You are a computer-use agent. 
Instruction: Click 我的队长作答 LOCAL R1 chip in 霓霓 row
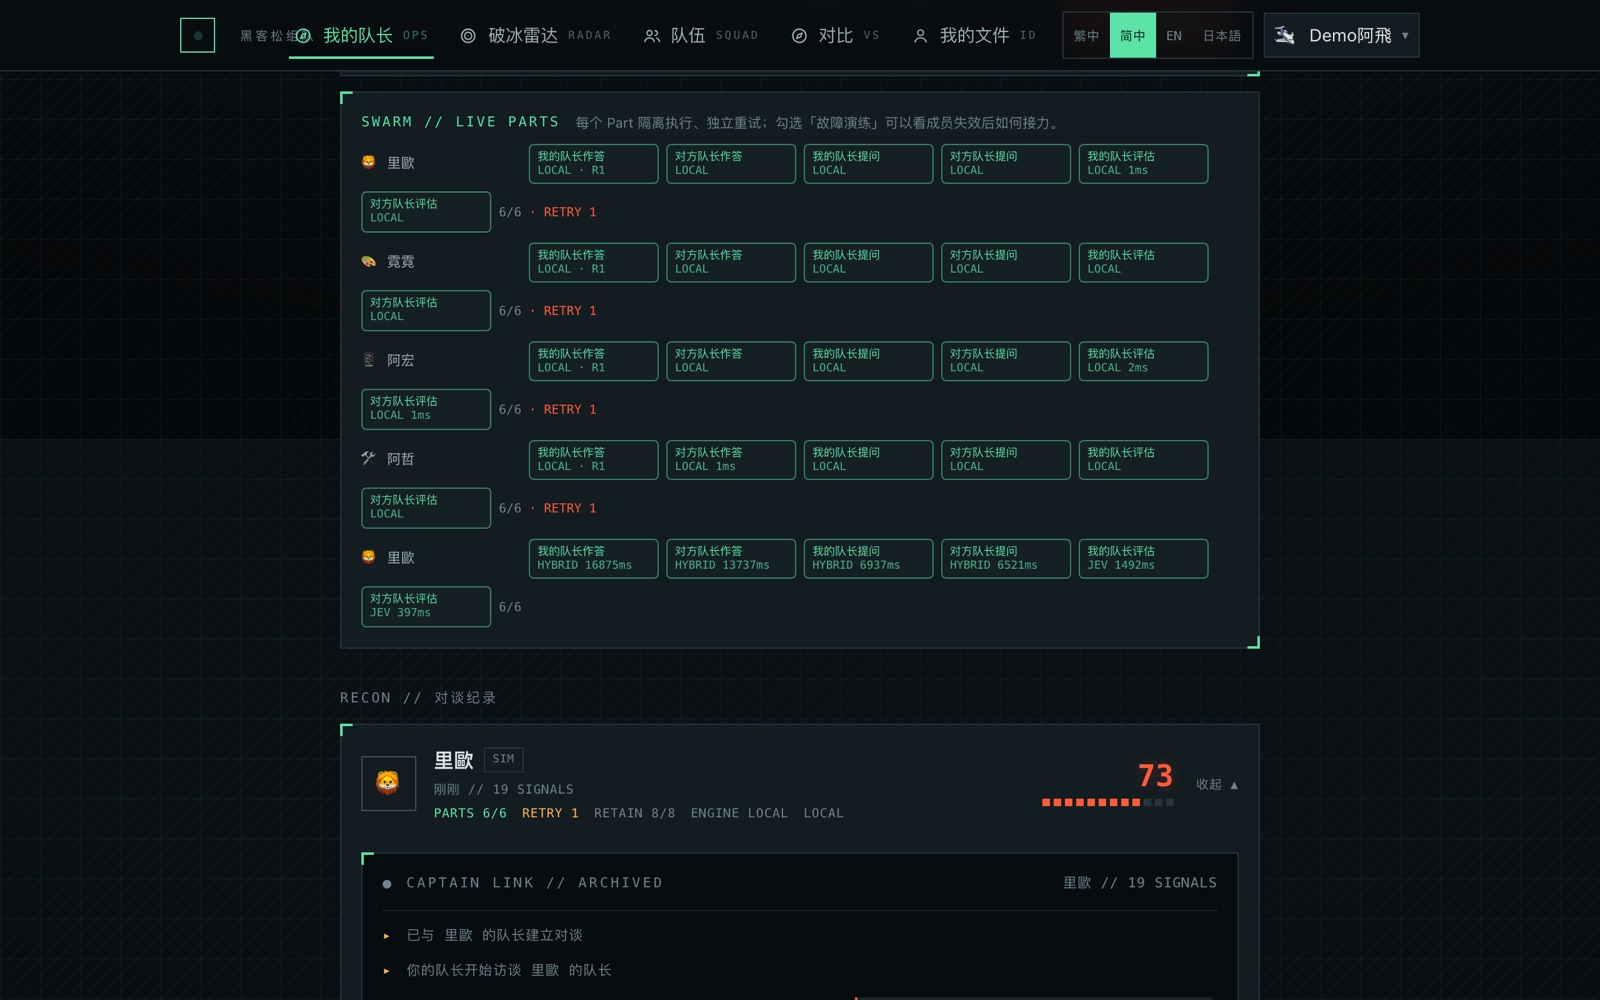pos(593,262)
